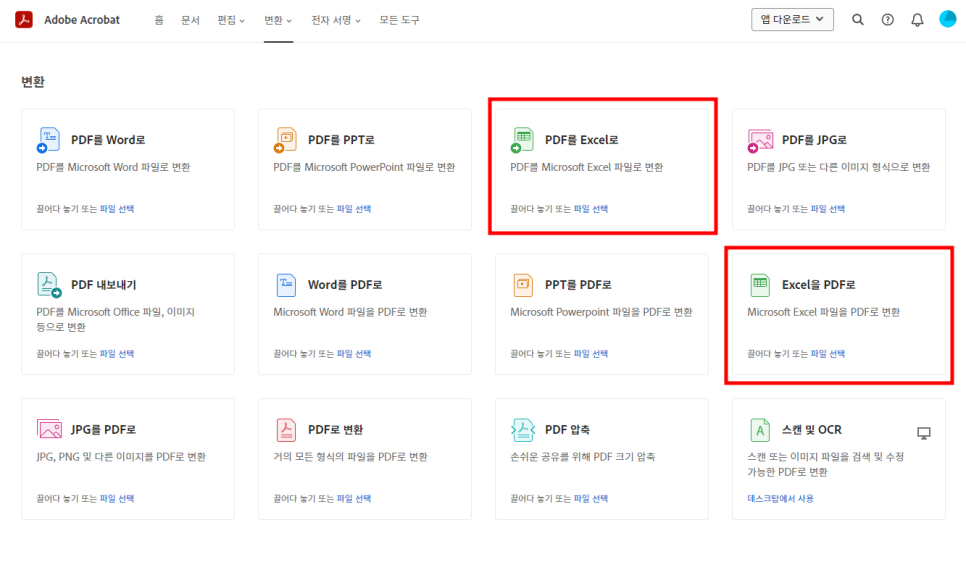
Task: Click the Adobe Acrobat logo icon
Action: (24, 20)
